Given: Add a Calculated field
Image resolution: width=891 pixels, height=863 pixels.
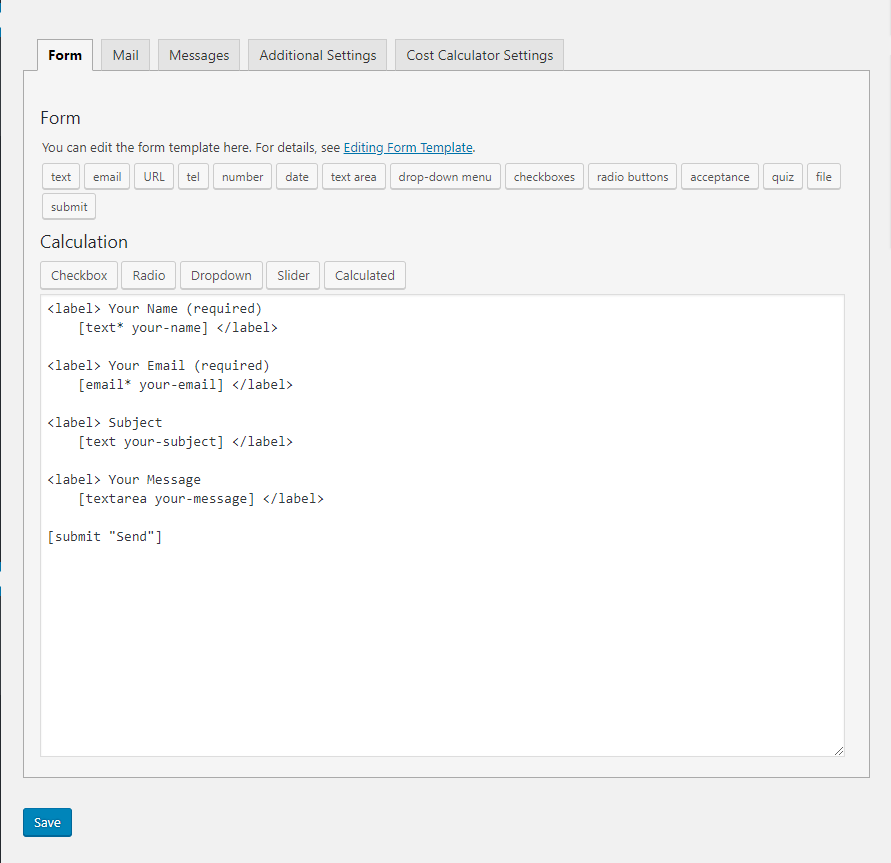Looking at the screenshot, I should point(365,276).
